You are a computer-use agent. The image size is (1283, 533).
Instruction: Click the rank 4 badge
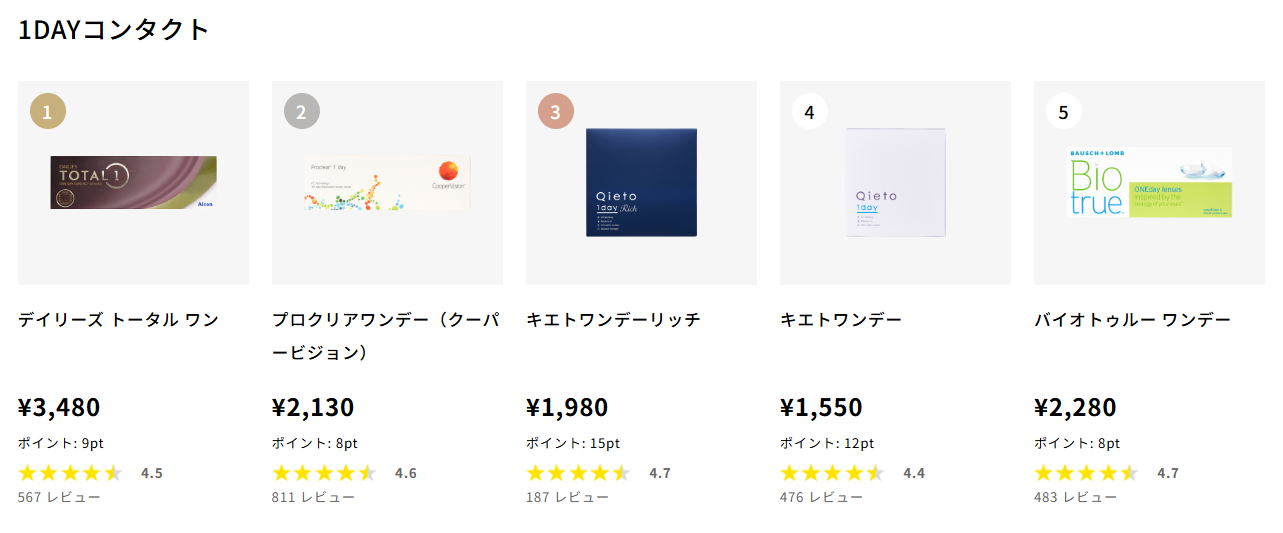pos(810,111)
